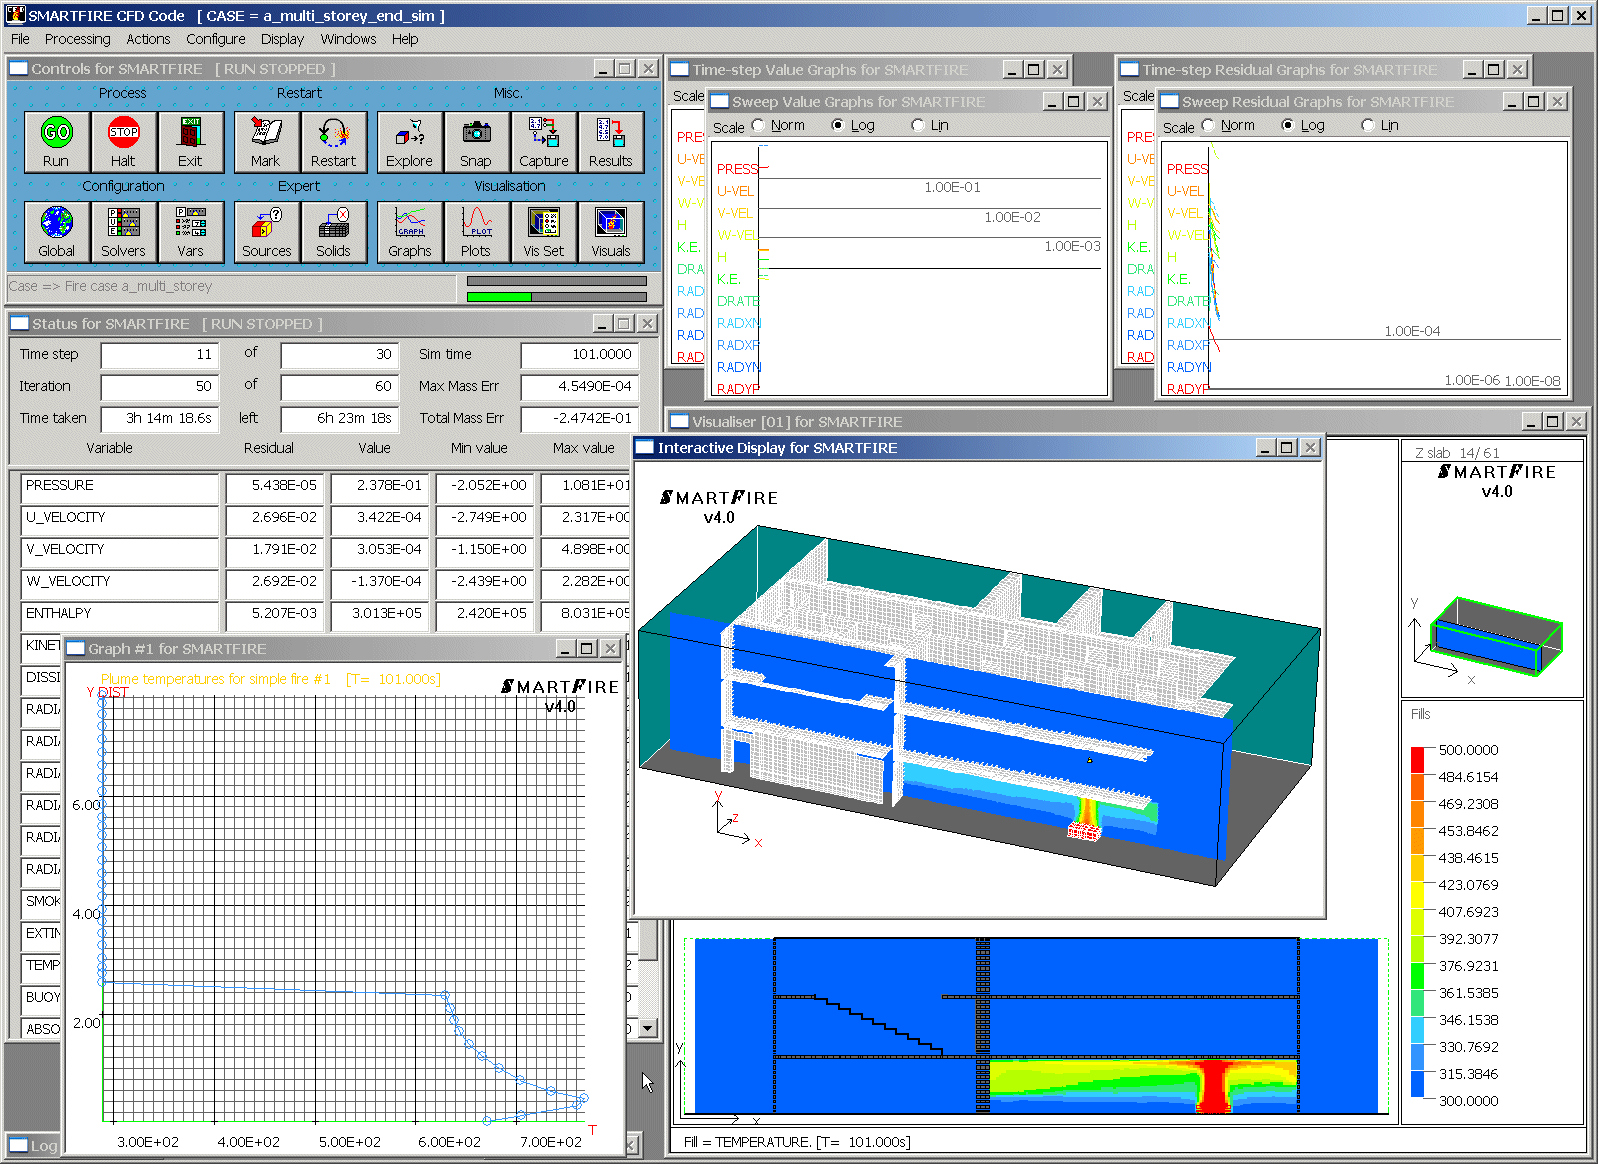This screenshot has height=1164, width=1598.
Task: Select Log scale in Sweep Value Graphs
Action: [838, 125]
